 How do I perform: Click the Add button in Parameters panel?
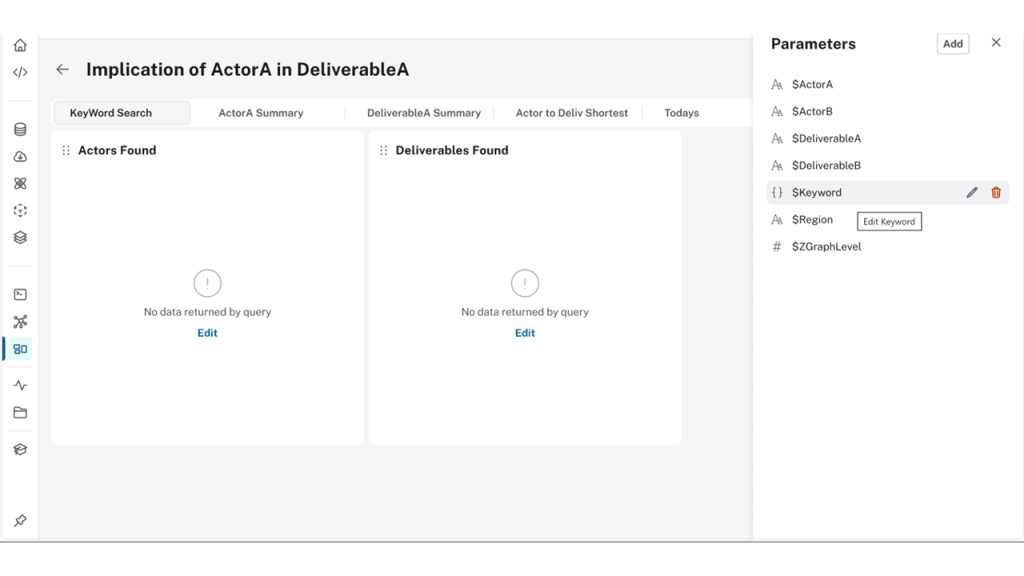[953, 44]
